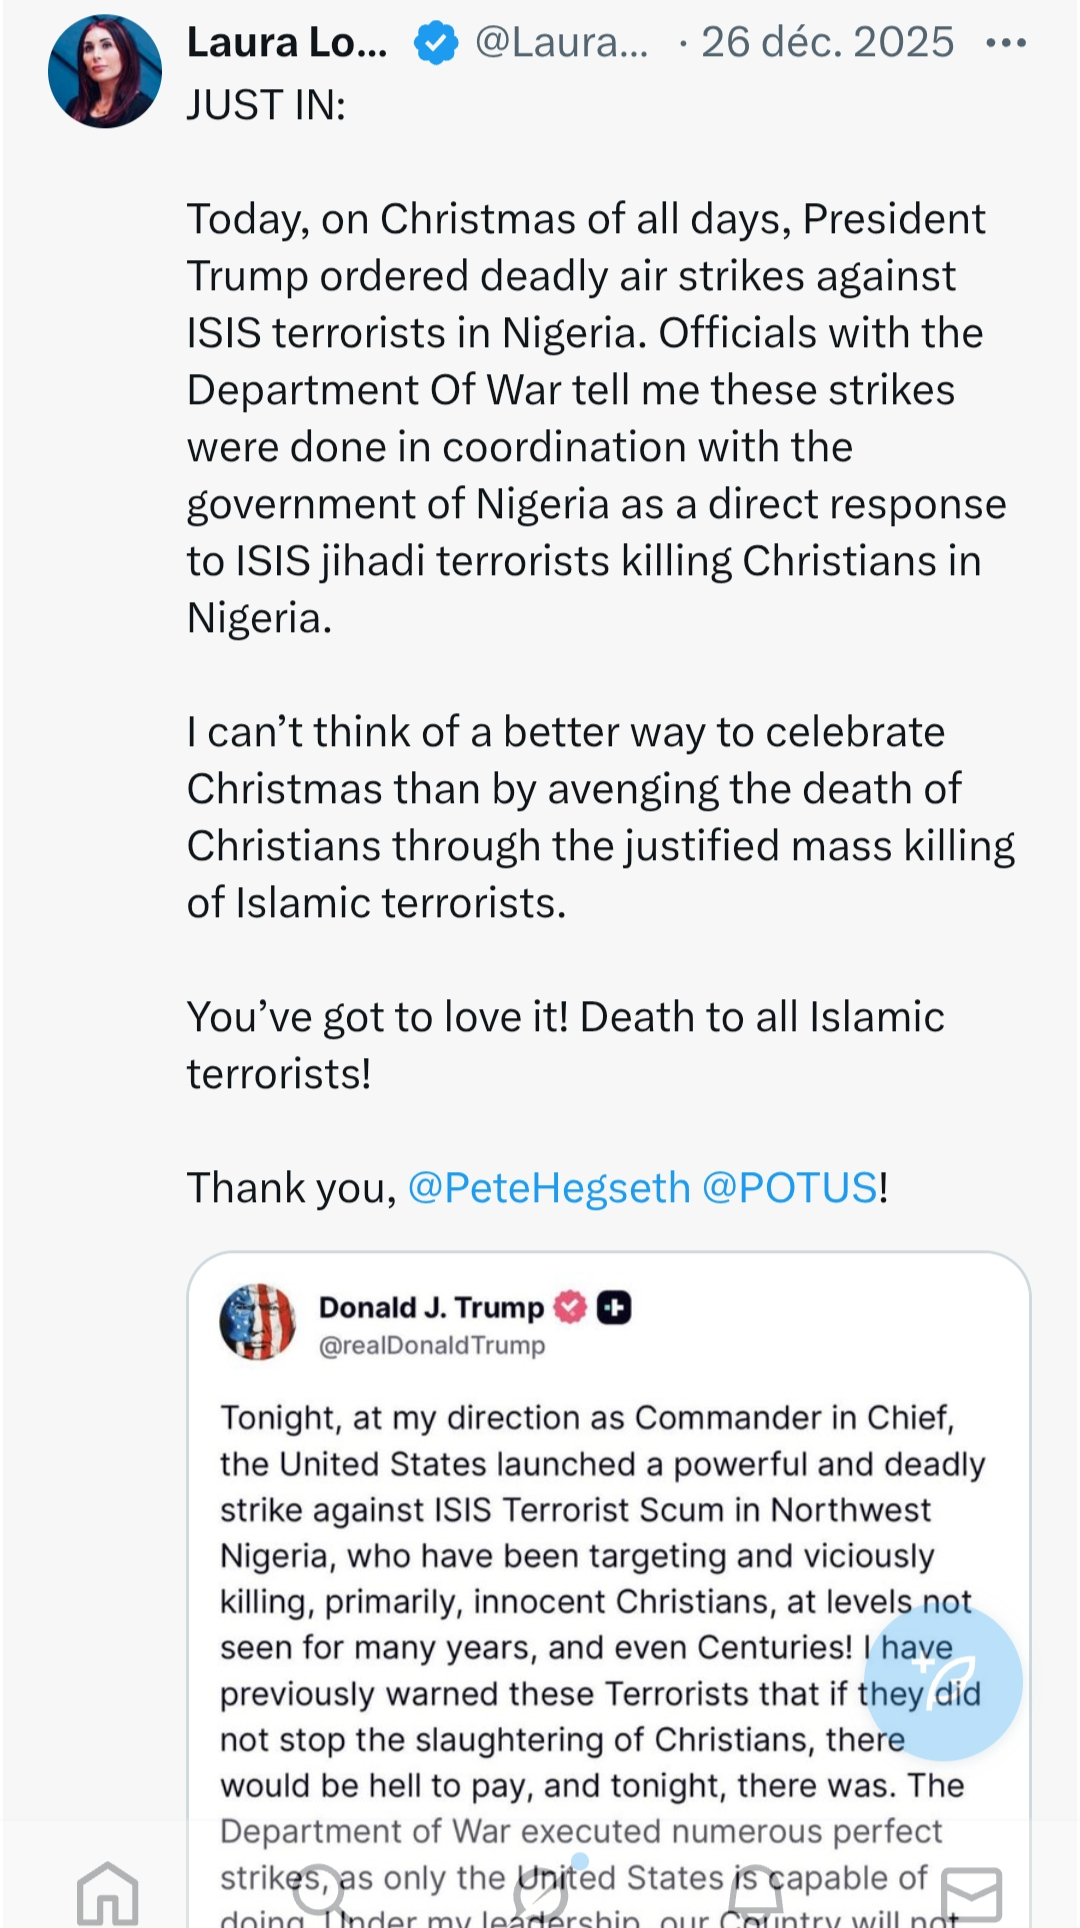Open the @PeteHegseth mention
1080x1928 pixels.
(x=549, y=1188)
